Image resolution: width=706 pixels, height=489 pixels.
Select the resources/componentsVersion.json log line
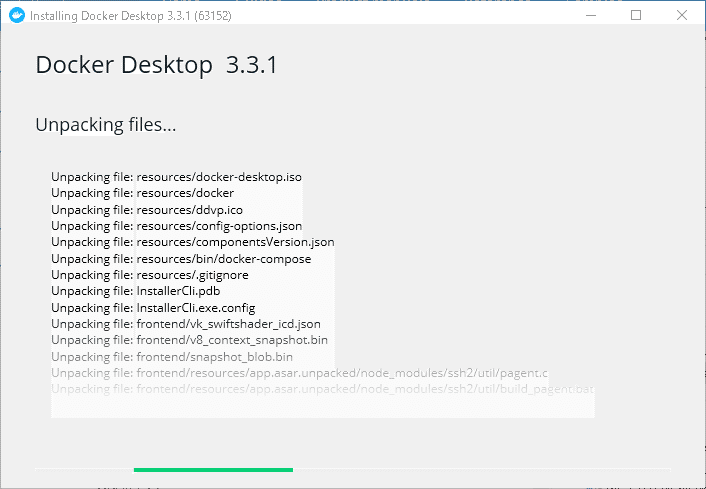click(193, 242)
